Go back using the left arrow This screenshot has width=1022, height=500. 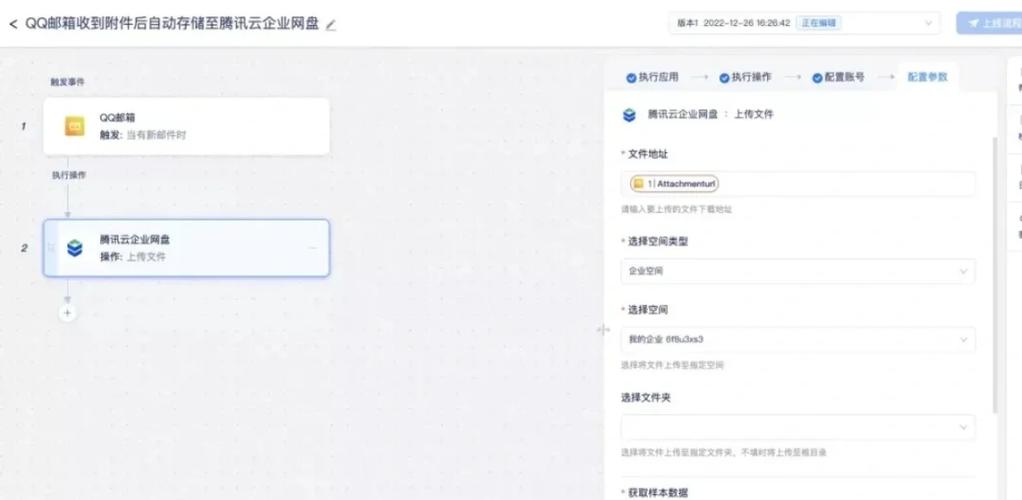pyautogui.click(x=13, y=24)
